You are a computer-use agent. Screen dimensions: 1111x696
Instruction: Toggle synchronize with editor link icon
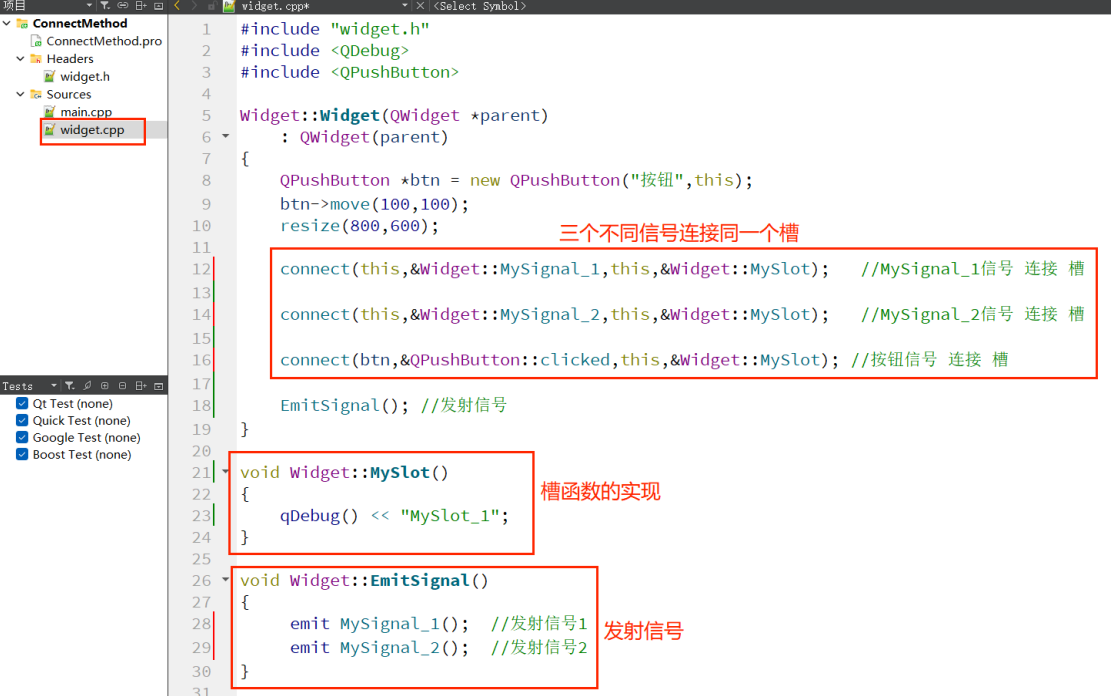click(x=123, y=6)
